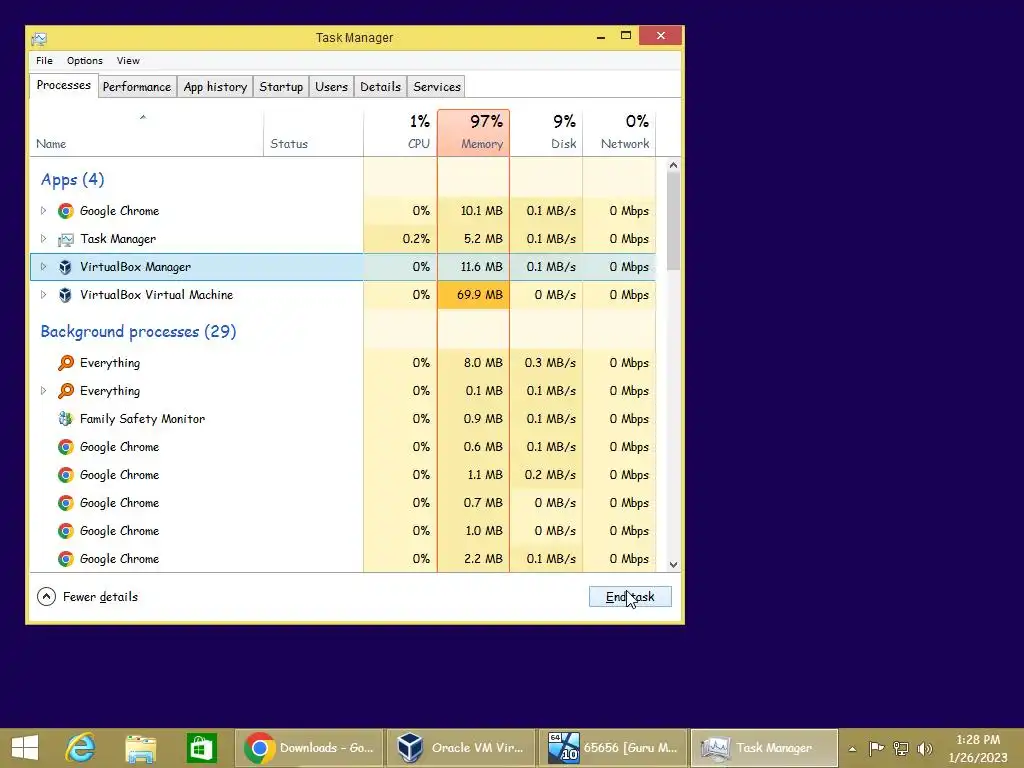The height and width of the screenshot is (768, 1024).
Task: Click the Google Chrome icon in Apps list
Action: pos(65,211)
